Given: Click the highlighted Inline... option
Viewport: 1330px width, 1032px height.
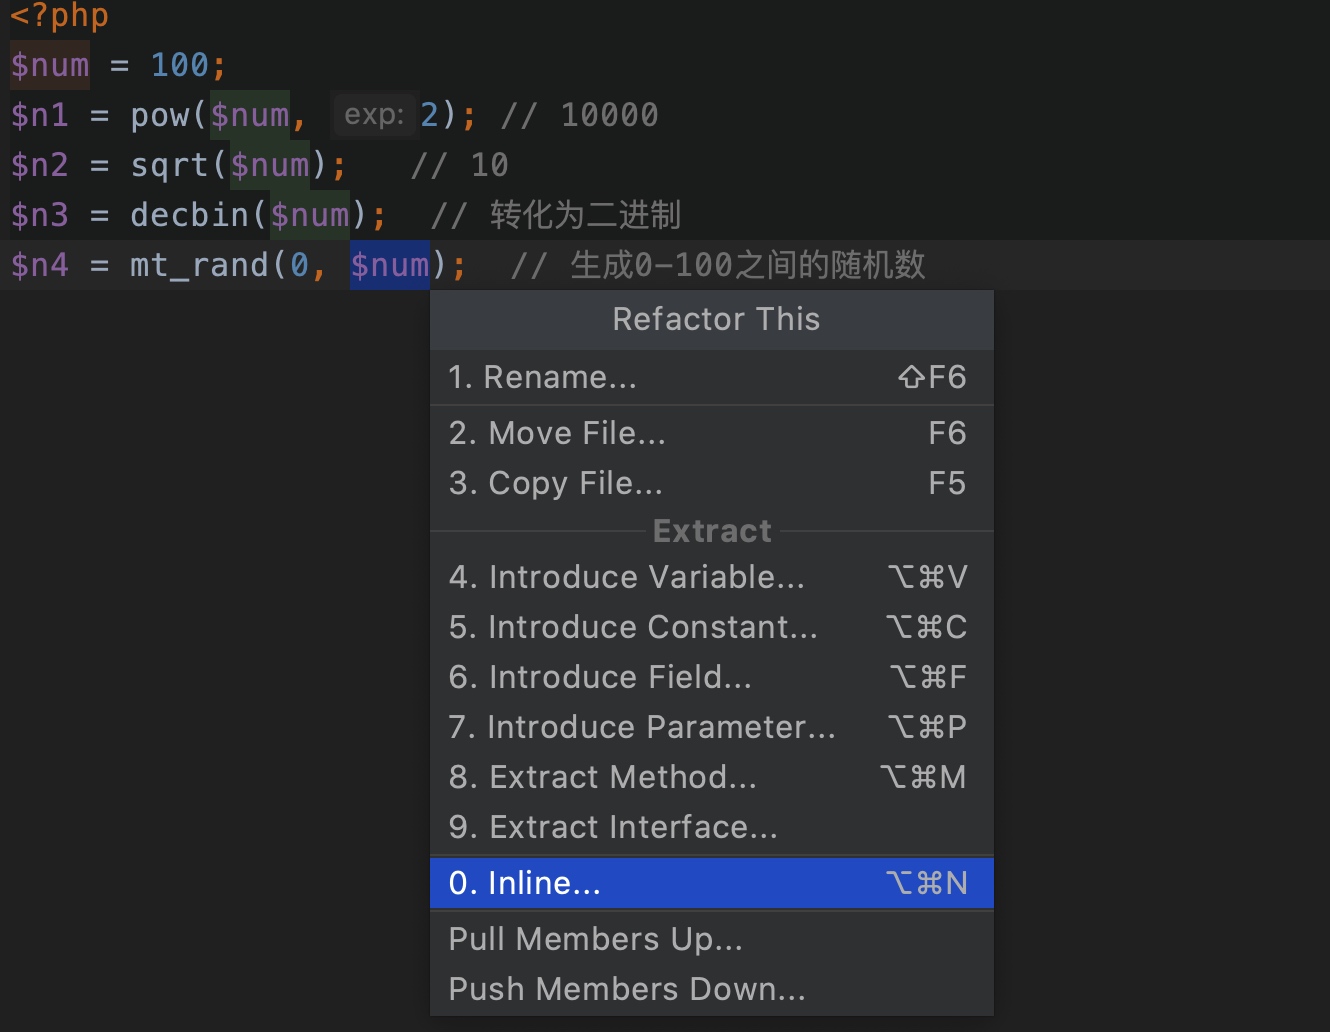Looking at the screenshot, I should [712, 883].
